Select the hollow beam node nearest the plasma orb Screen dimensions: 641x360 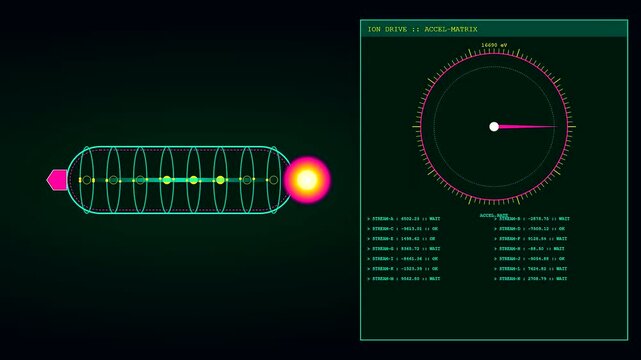point(273,180)
